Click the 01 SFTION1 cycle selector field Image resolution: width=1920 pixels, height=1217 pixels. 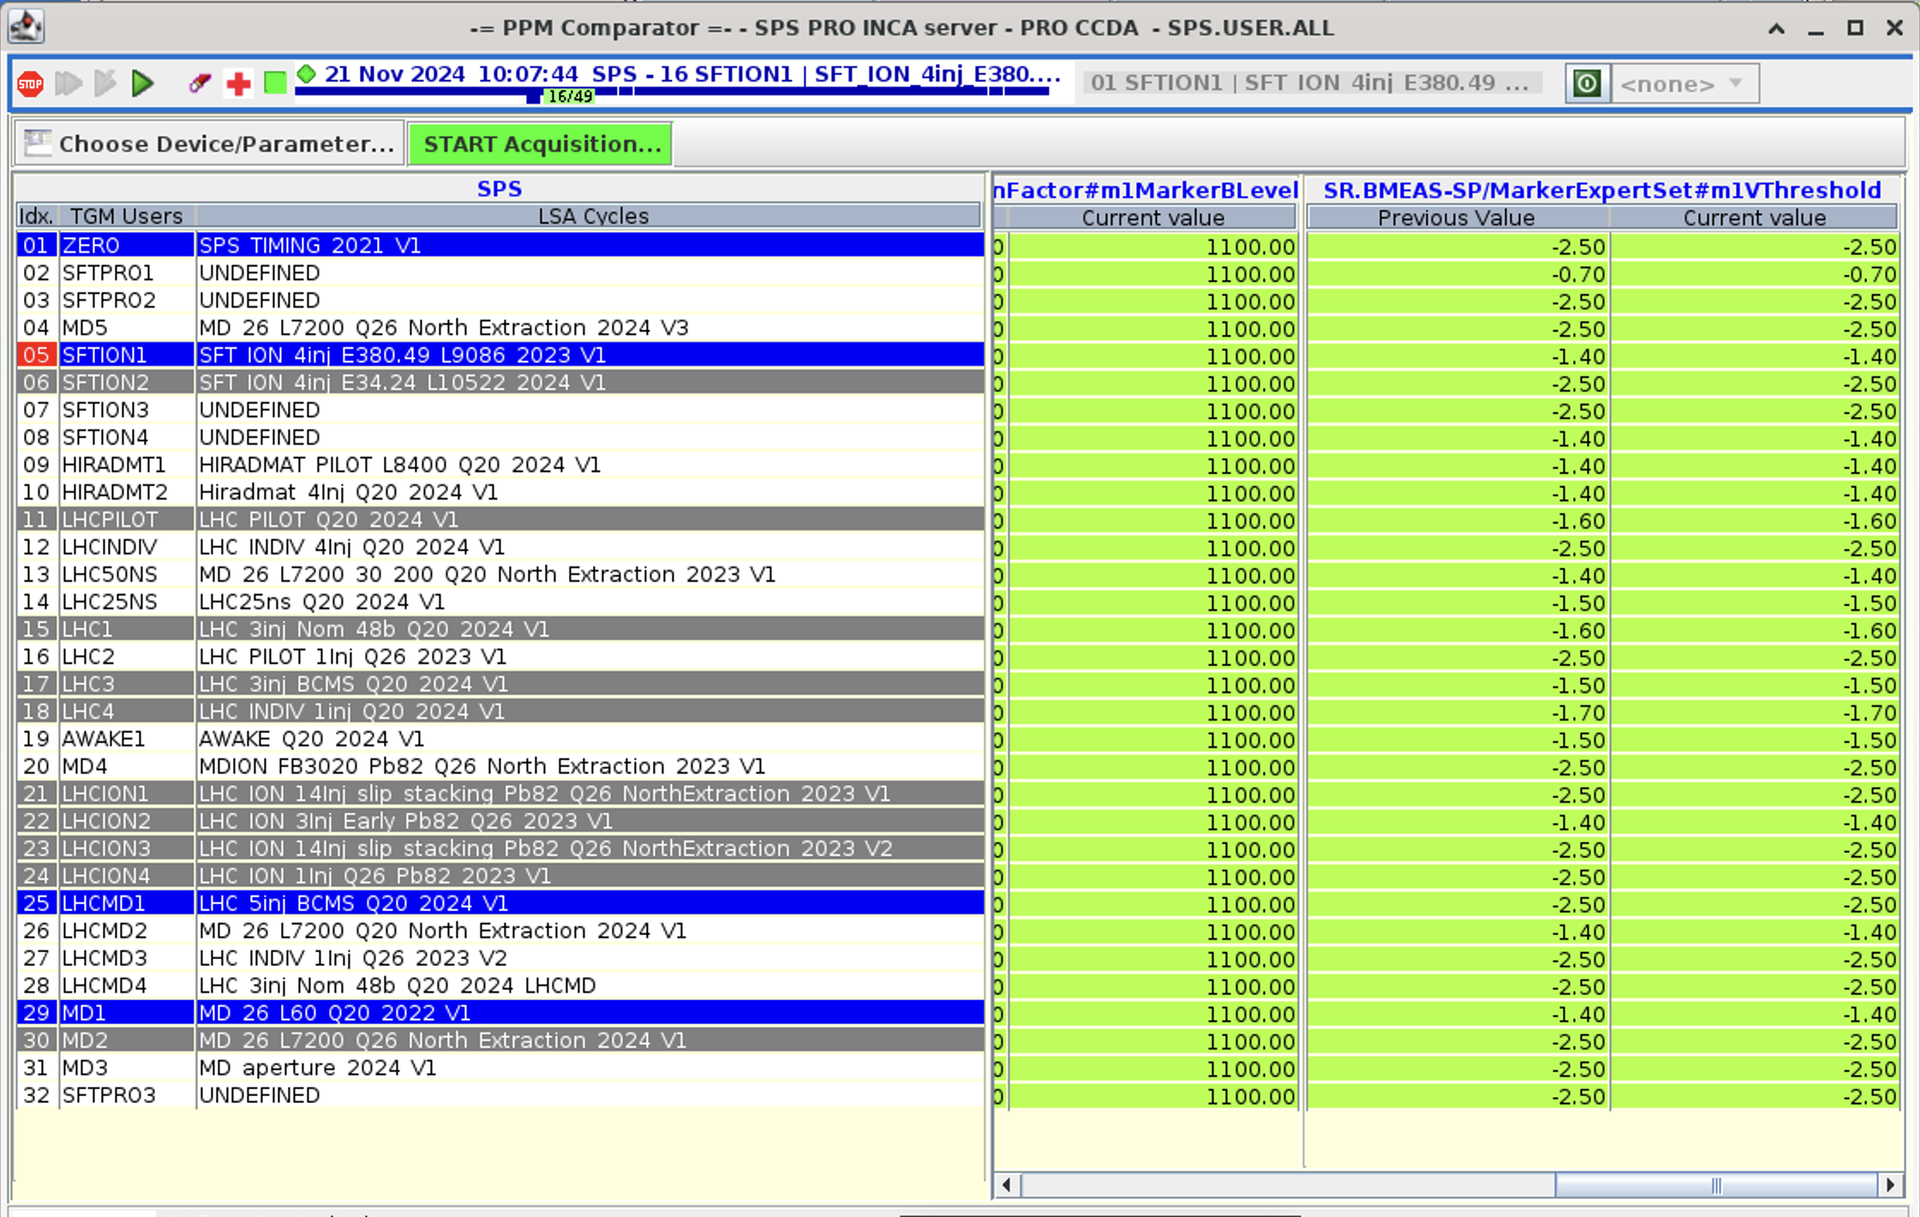pyautogui.click(x=1309, y=83)
